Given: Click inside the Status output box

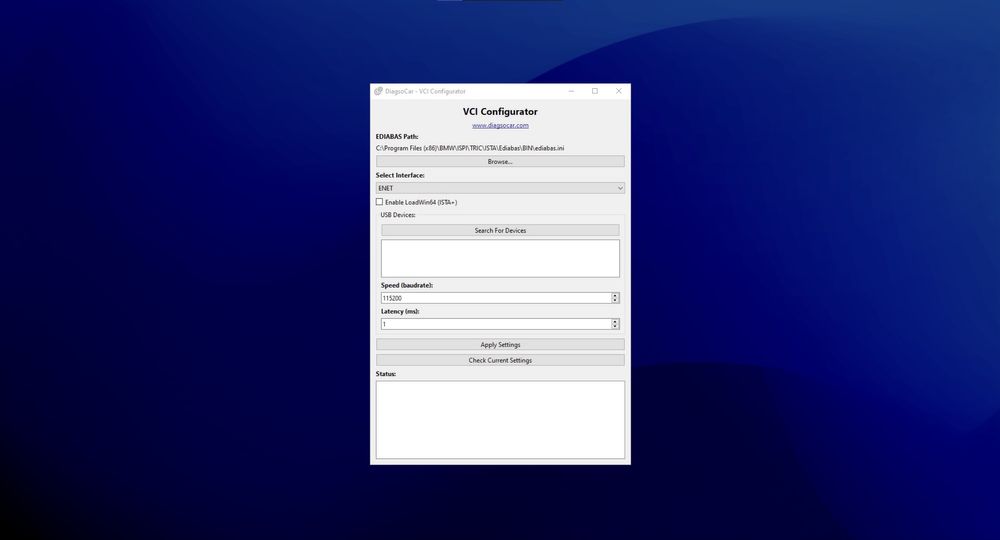Looking at the screenshot, I should (x=500, y=420).
